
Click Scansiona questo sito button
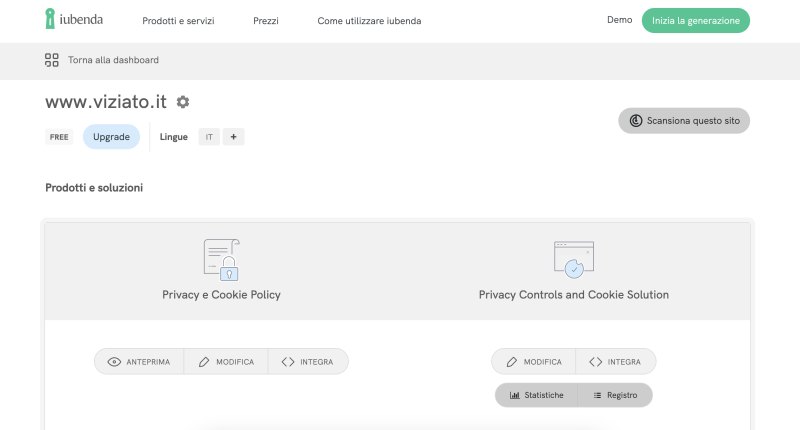(x=684, y=121)
